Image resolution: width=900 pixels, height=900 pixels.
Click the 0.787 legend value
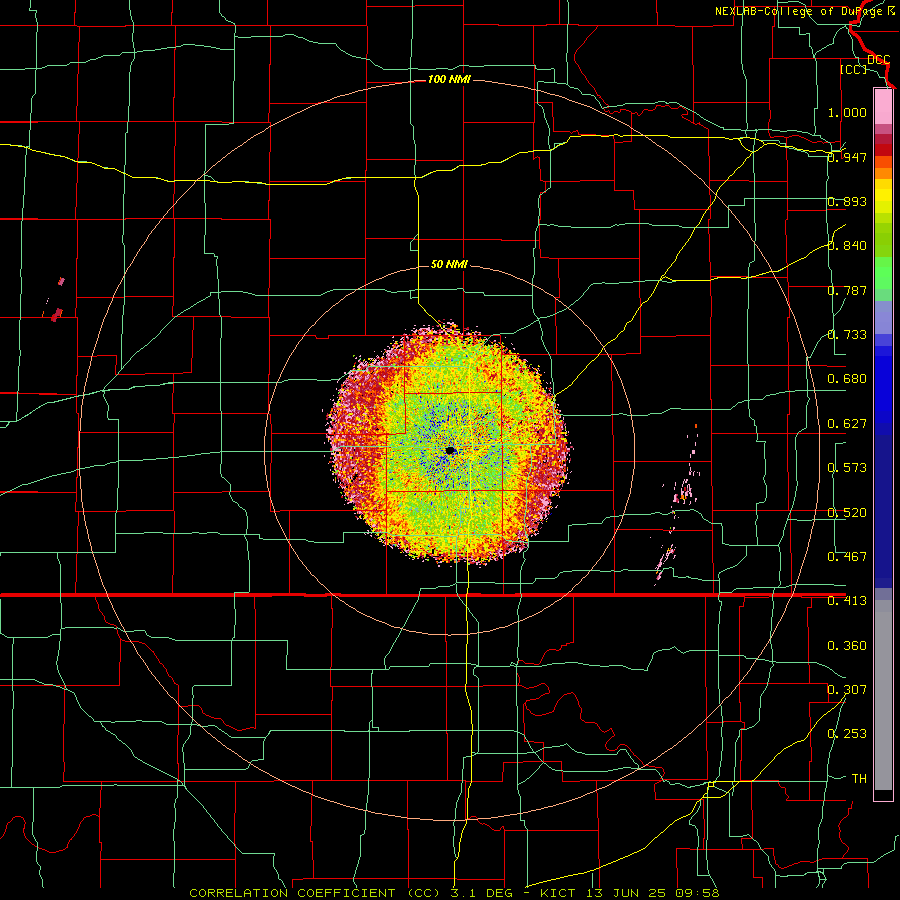tap(847, 290)
